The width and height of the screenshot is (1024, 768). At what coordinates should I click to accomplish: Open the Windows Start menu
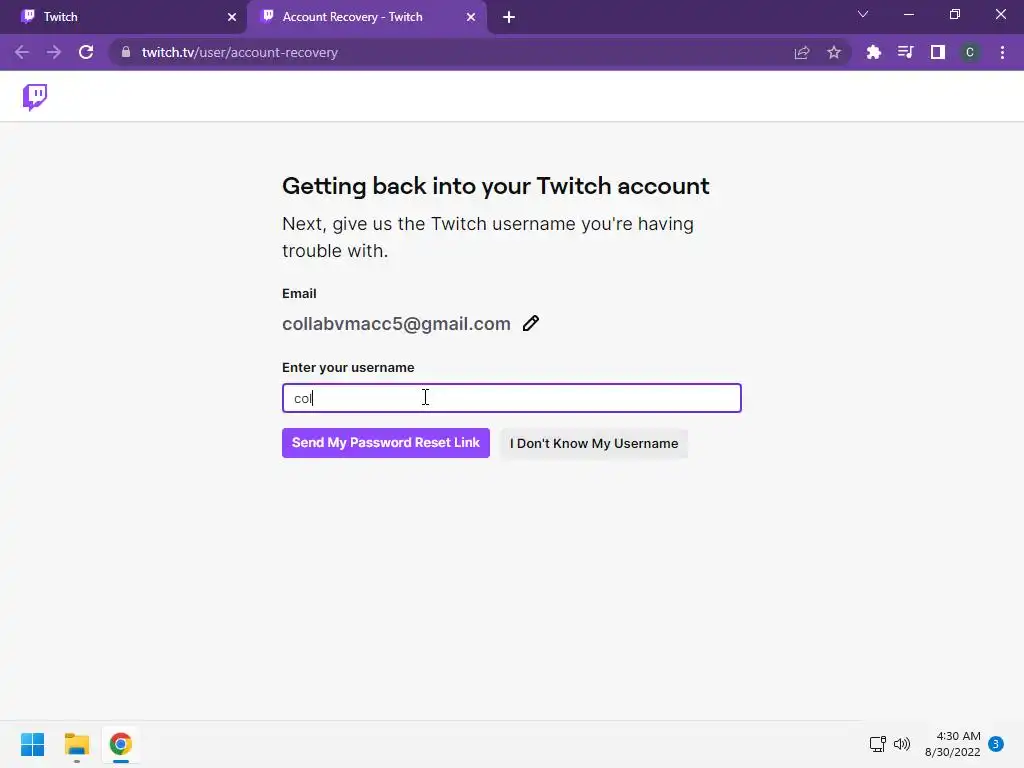33,744
